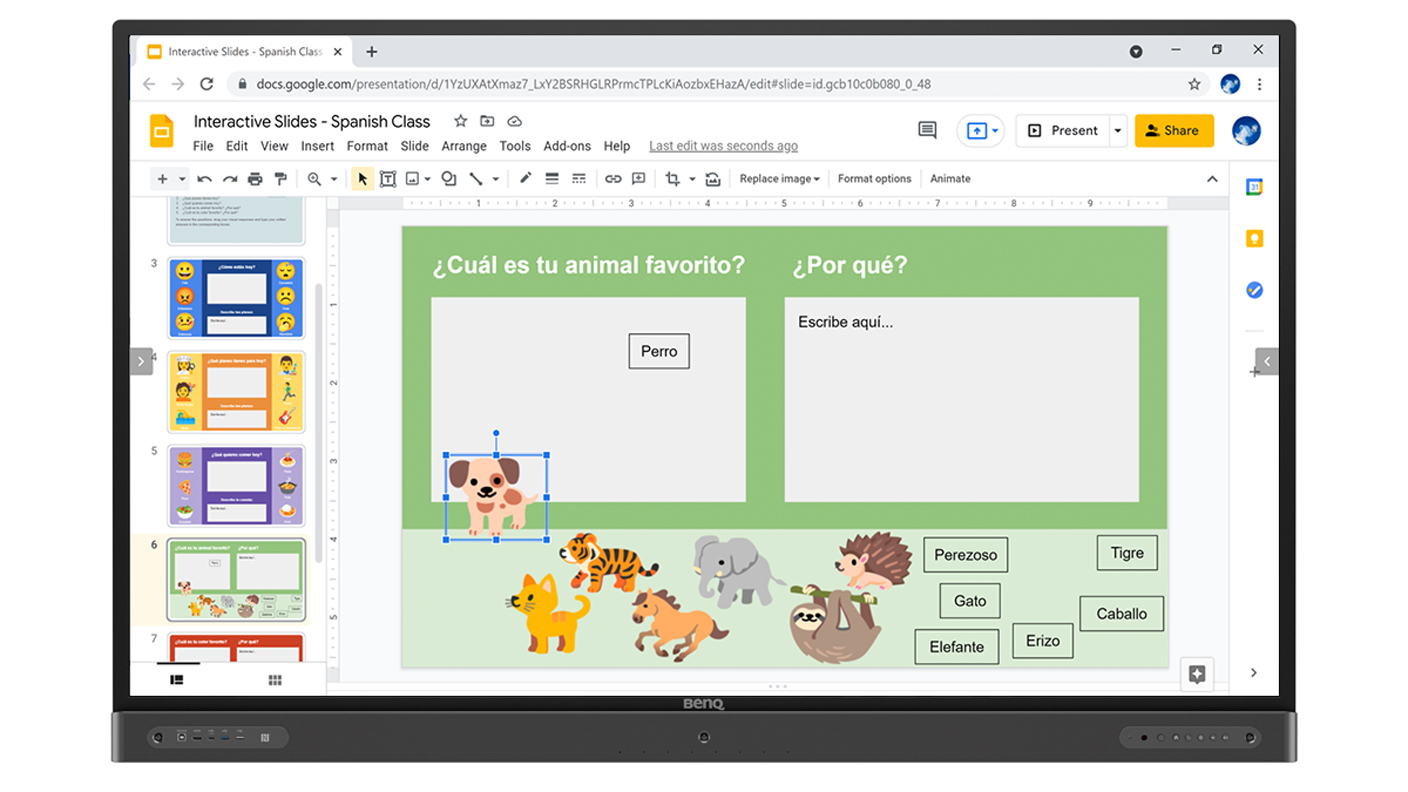Click the Paint format tool
Screen dimensions: 1408x792
281,178
